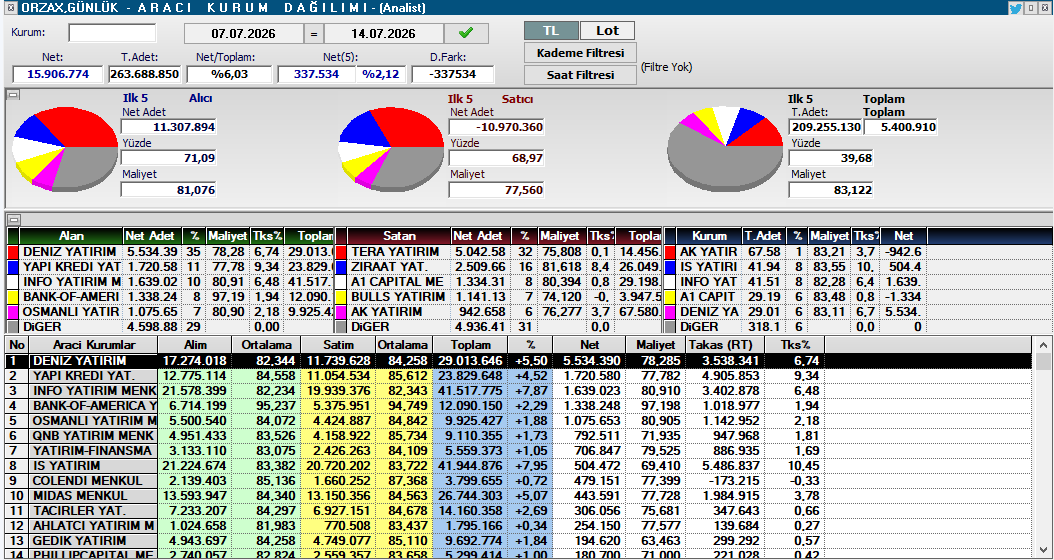Click the yellow swatch beside BULLS YATIRIM
Screen dimensions: 1054x560
tap(341, 296)
